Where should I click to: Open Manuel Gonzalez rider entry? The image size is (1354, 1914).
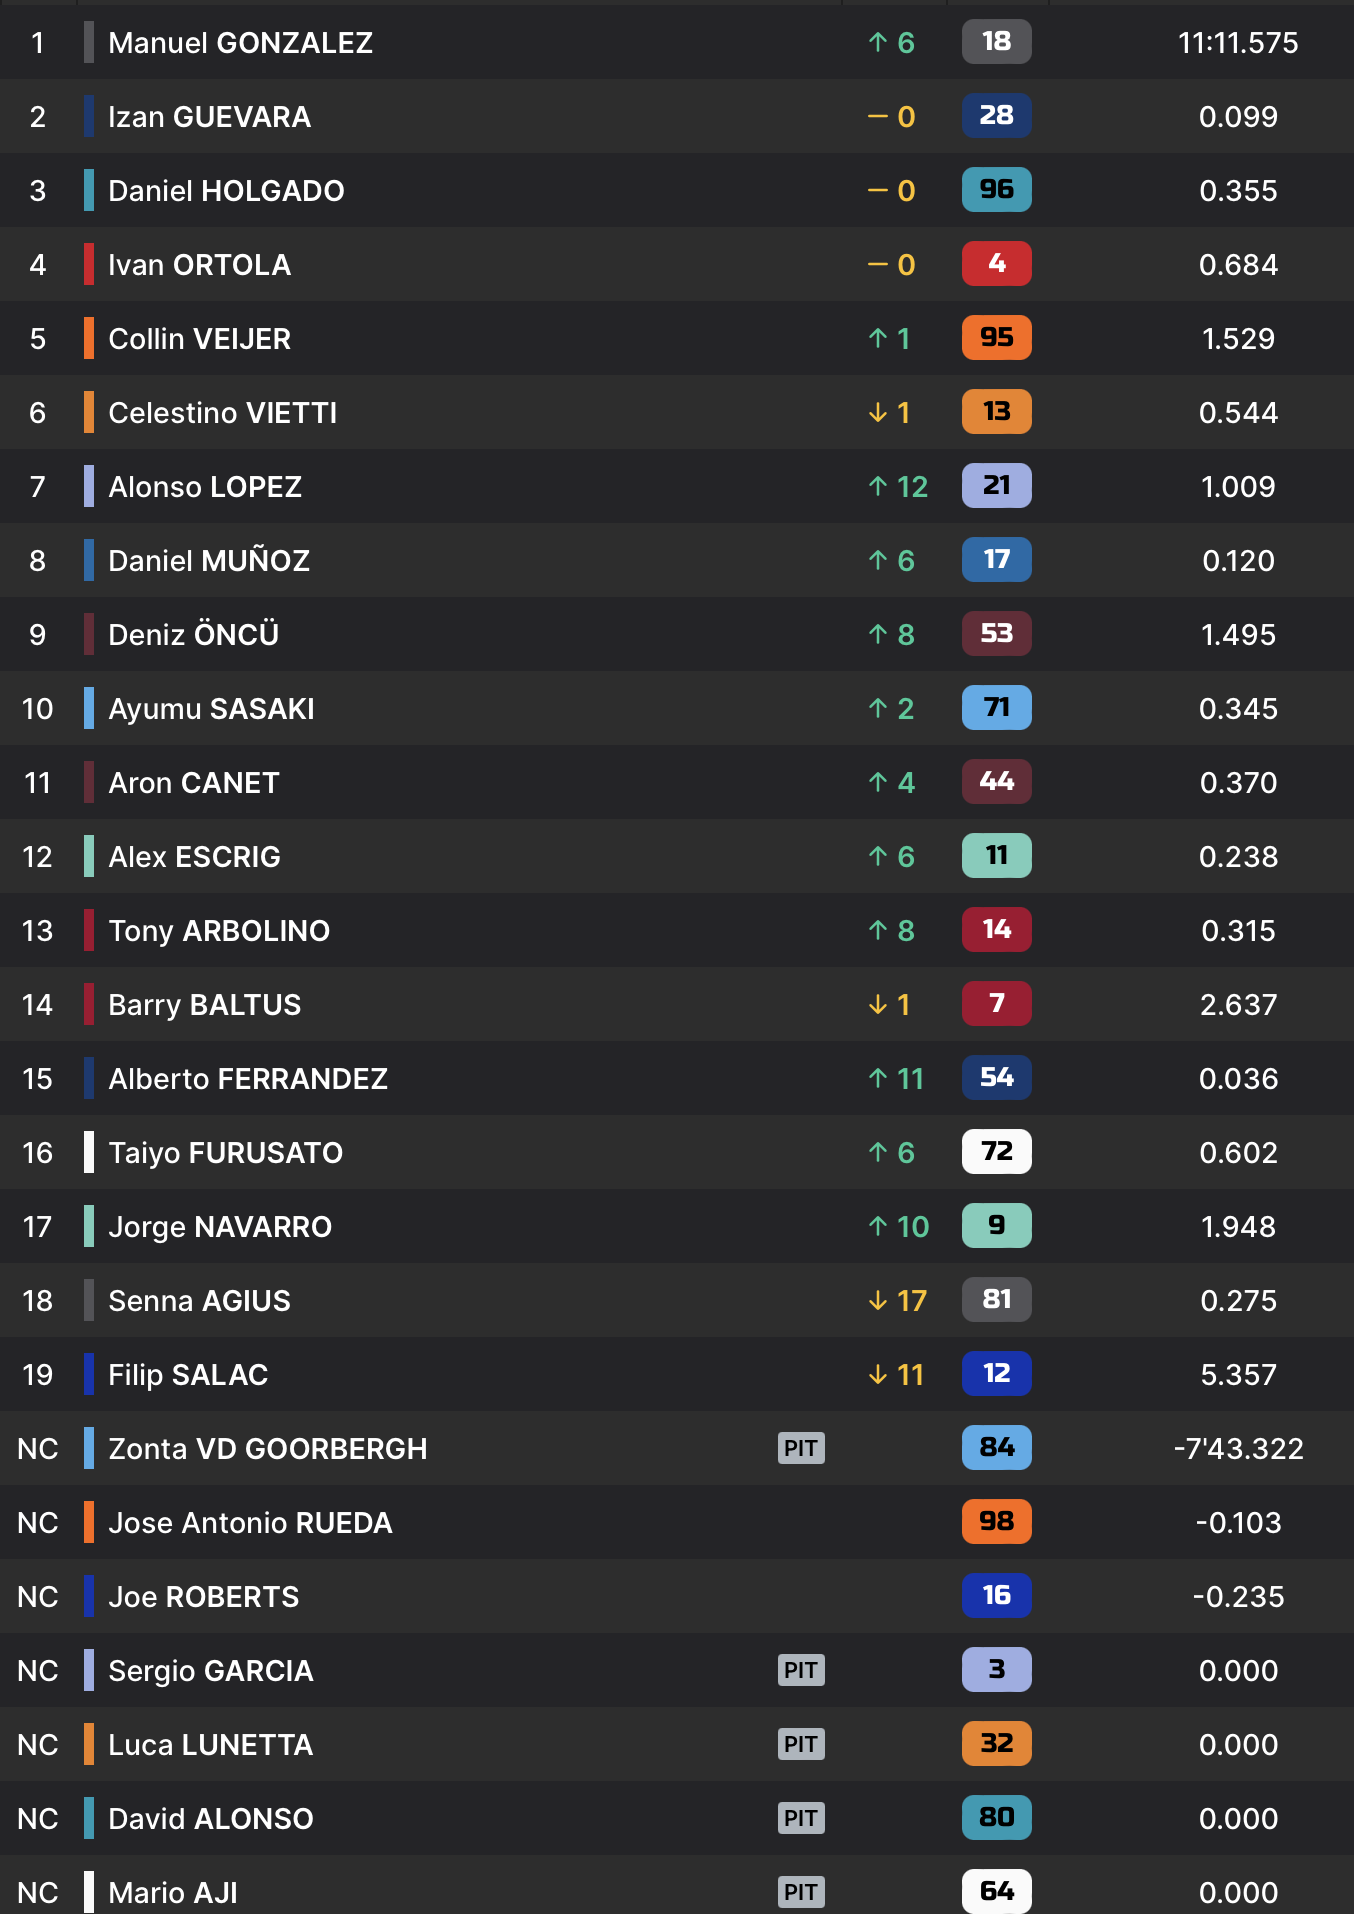[x=240, y=43]
